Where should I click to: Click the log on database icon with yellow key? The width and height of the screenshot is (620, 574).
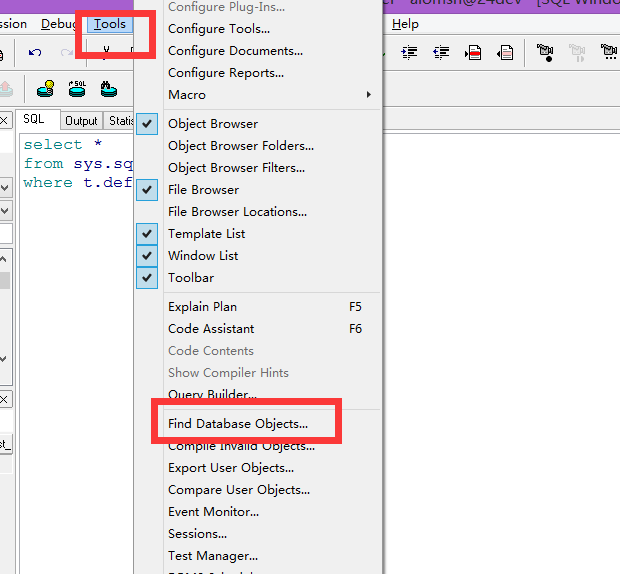point(45,89)
